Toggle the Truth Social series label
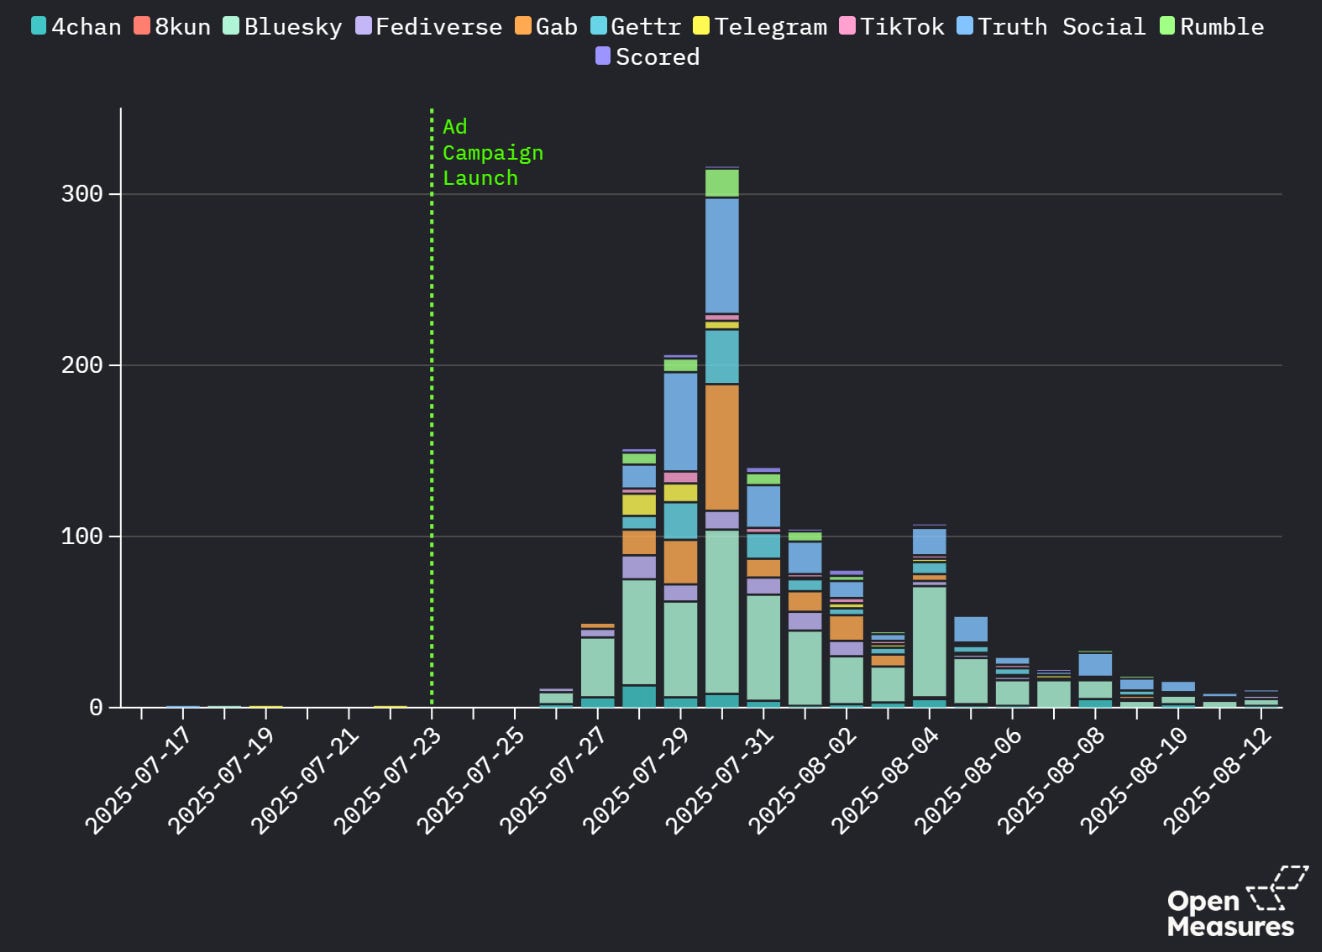 pos(1062,26)
